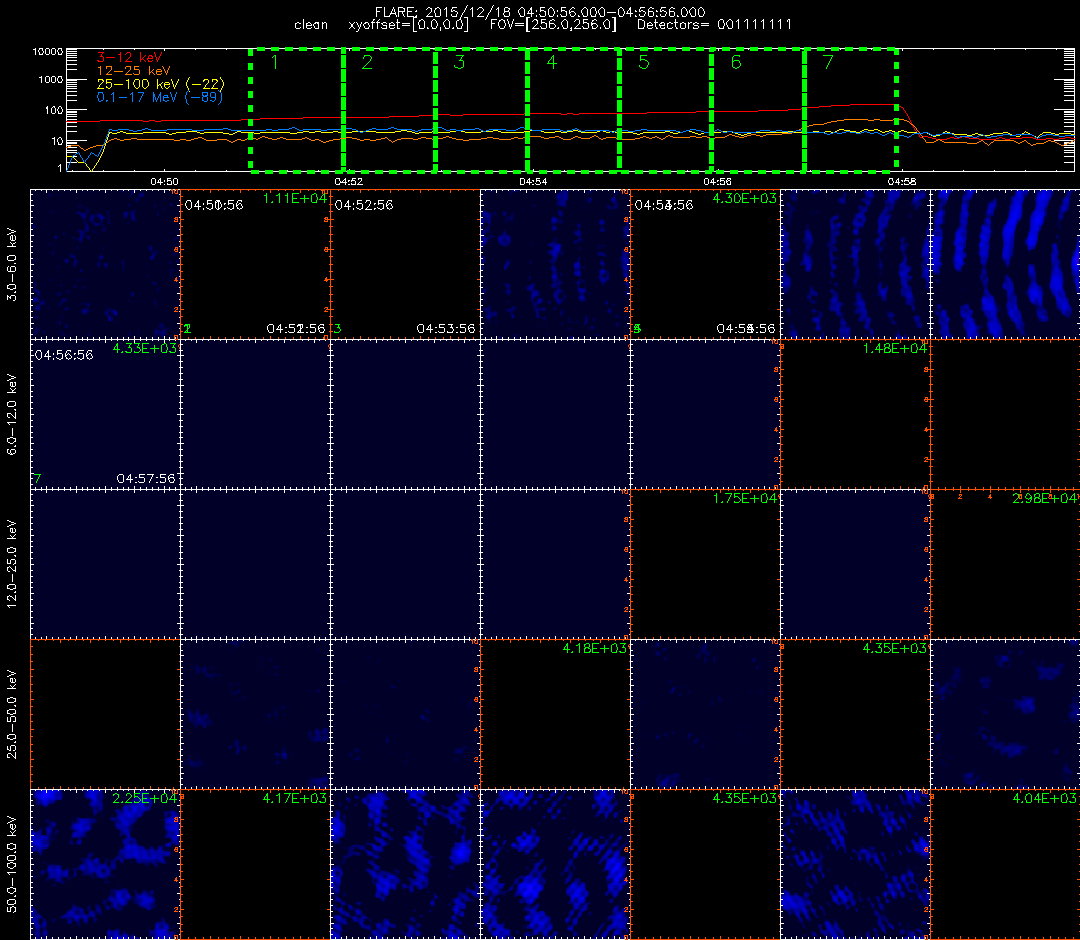Click 4.35E+03 in the 50.0-100.0 keV row
Image resolution: width=1080 pixels, height=940 pixels.
(745, 799)
